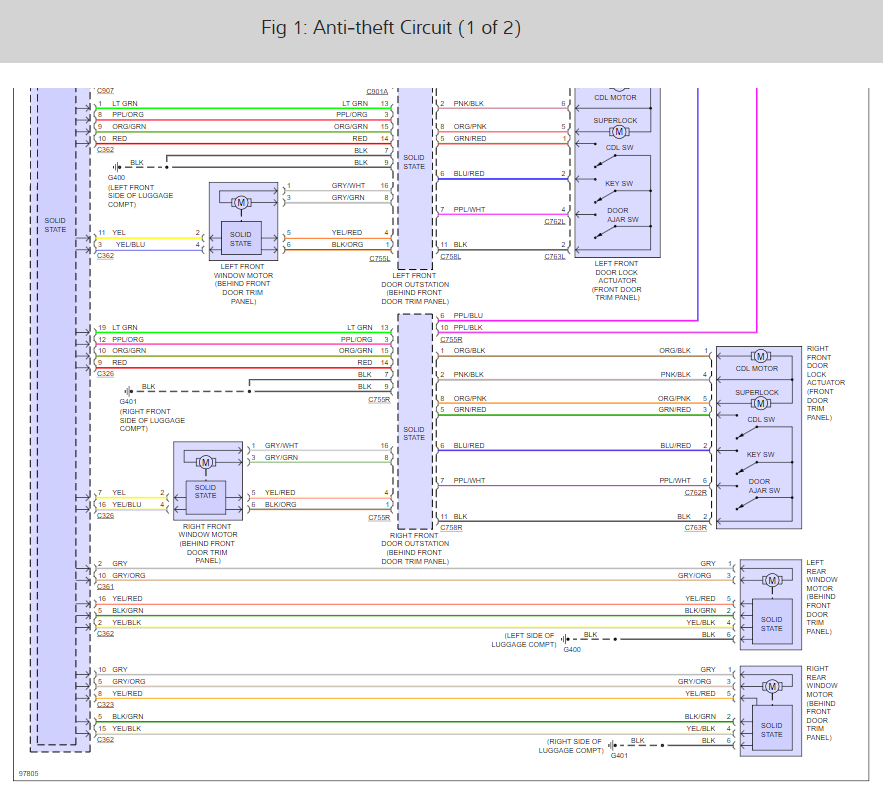Click the C755L connector label
This screenshot has width=883, height=797.
[x=380, y=259]
